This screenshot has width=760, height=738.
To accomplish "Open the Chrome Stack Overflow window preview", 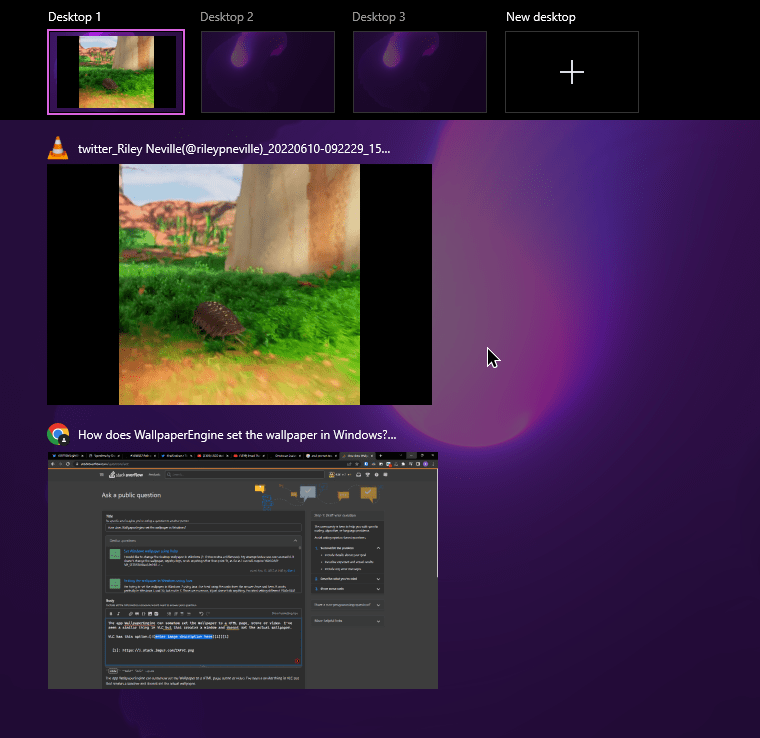I will (x=243, y=570).
